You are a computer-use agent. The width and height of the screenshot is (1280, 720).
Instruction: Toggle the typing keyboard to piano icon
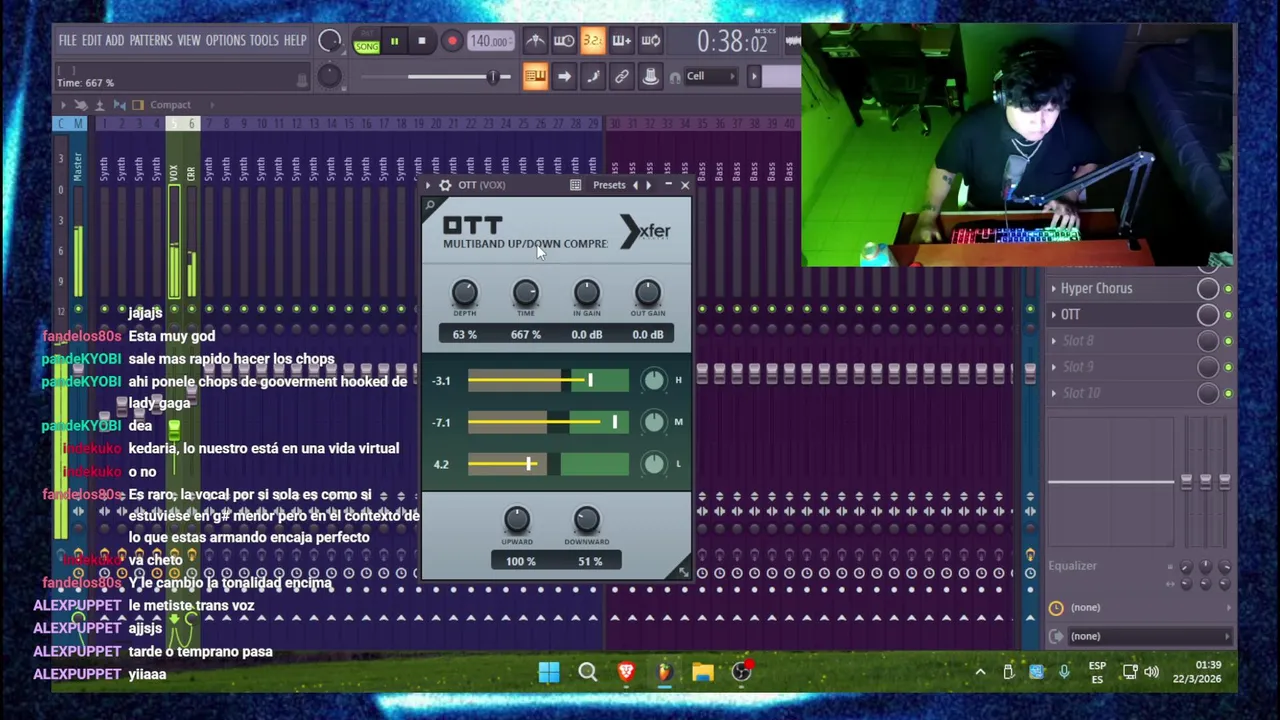click(x=535, y=76)
